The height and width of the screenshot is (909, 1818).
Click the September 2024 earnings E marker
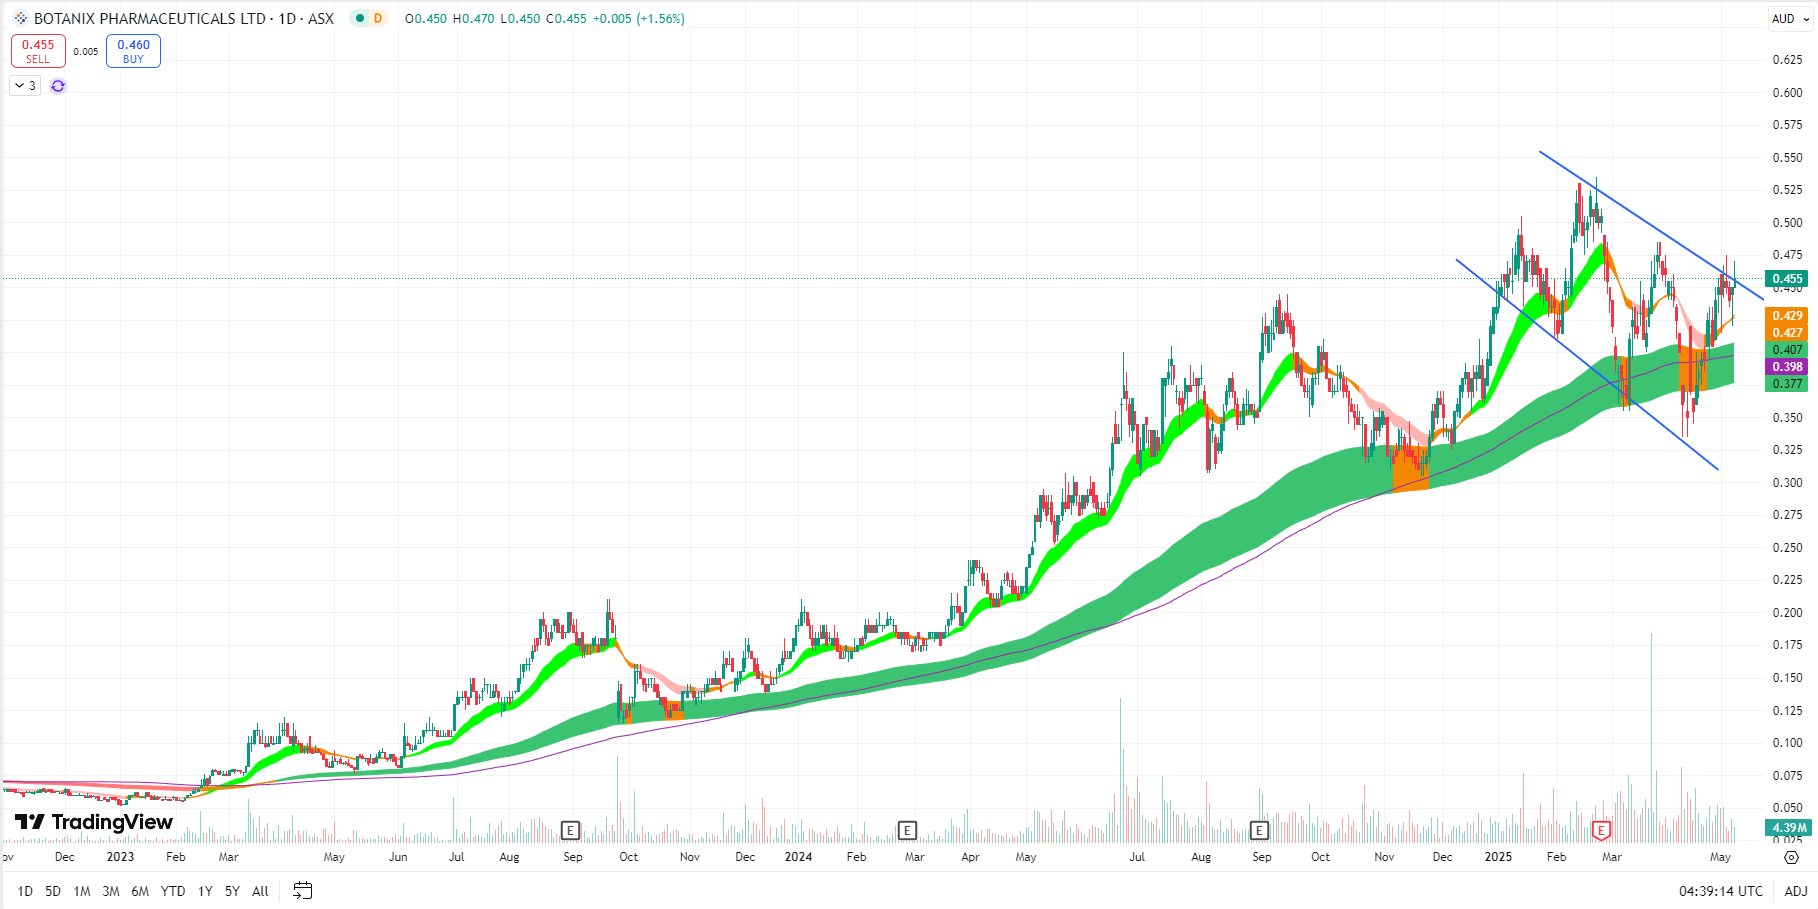[1259, 830]
